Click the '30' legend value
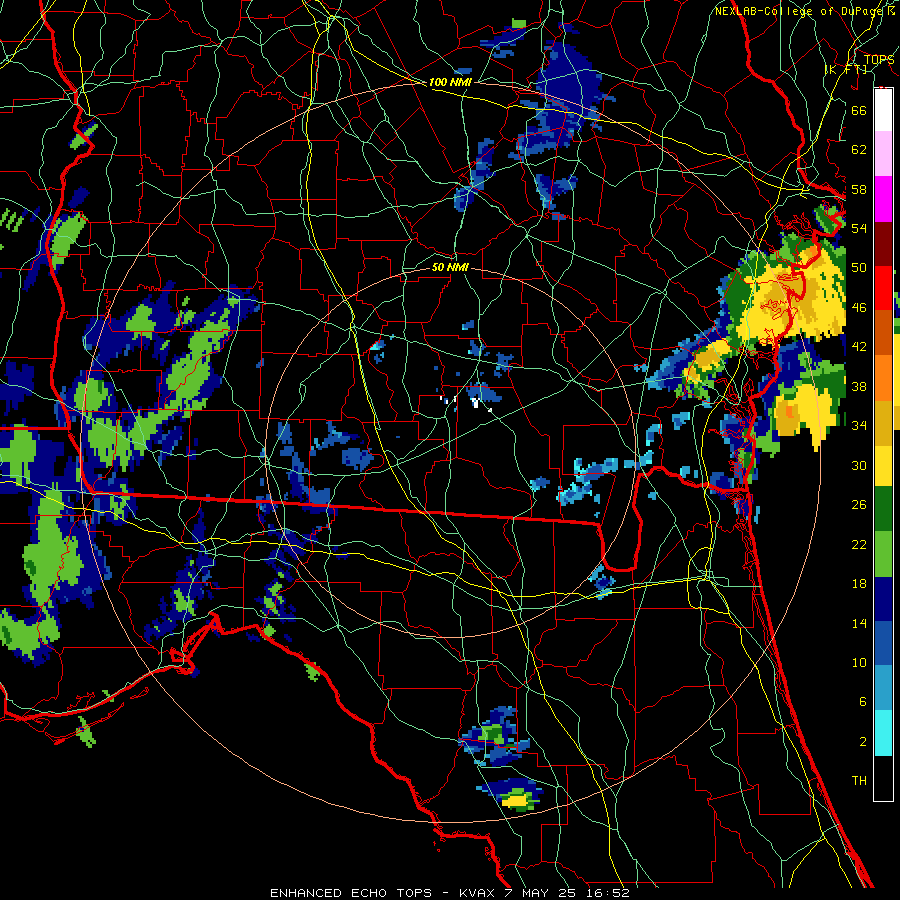 859,465
